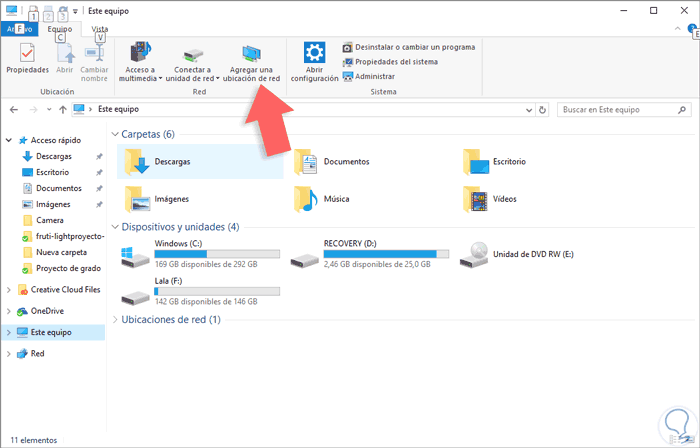Click the address bar Este equipo path

pos(118,109)
